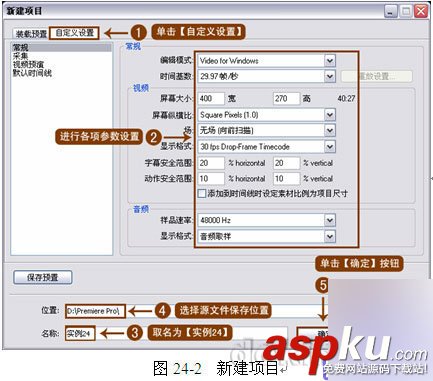Viewport: 433px width, 381px height.
Task: Open the 自定义设置 tab
Action: (74, 33)
